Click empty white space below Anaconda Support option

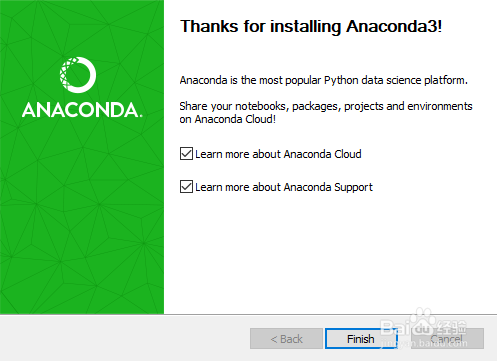[x=330, y=253]
